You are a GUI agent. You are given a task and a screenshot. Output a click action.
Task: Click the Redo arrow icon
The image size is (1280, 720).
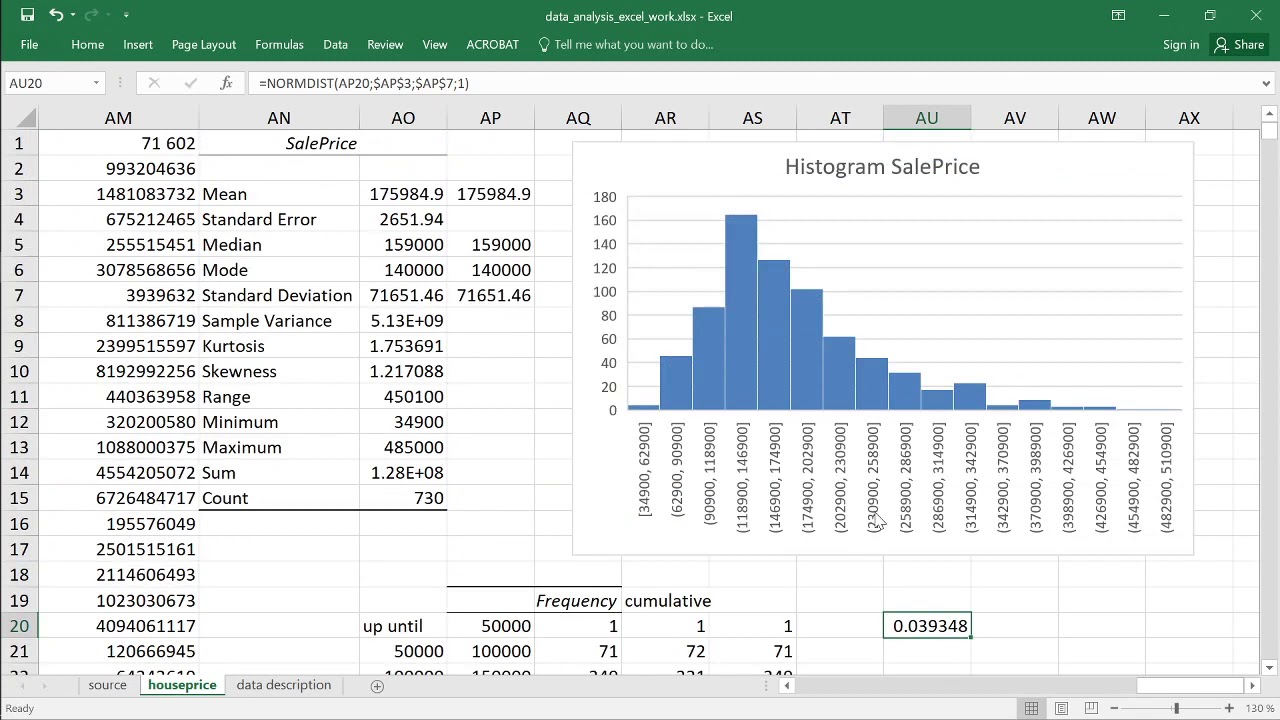(x=91, y=15)
